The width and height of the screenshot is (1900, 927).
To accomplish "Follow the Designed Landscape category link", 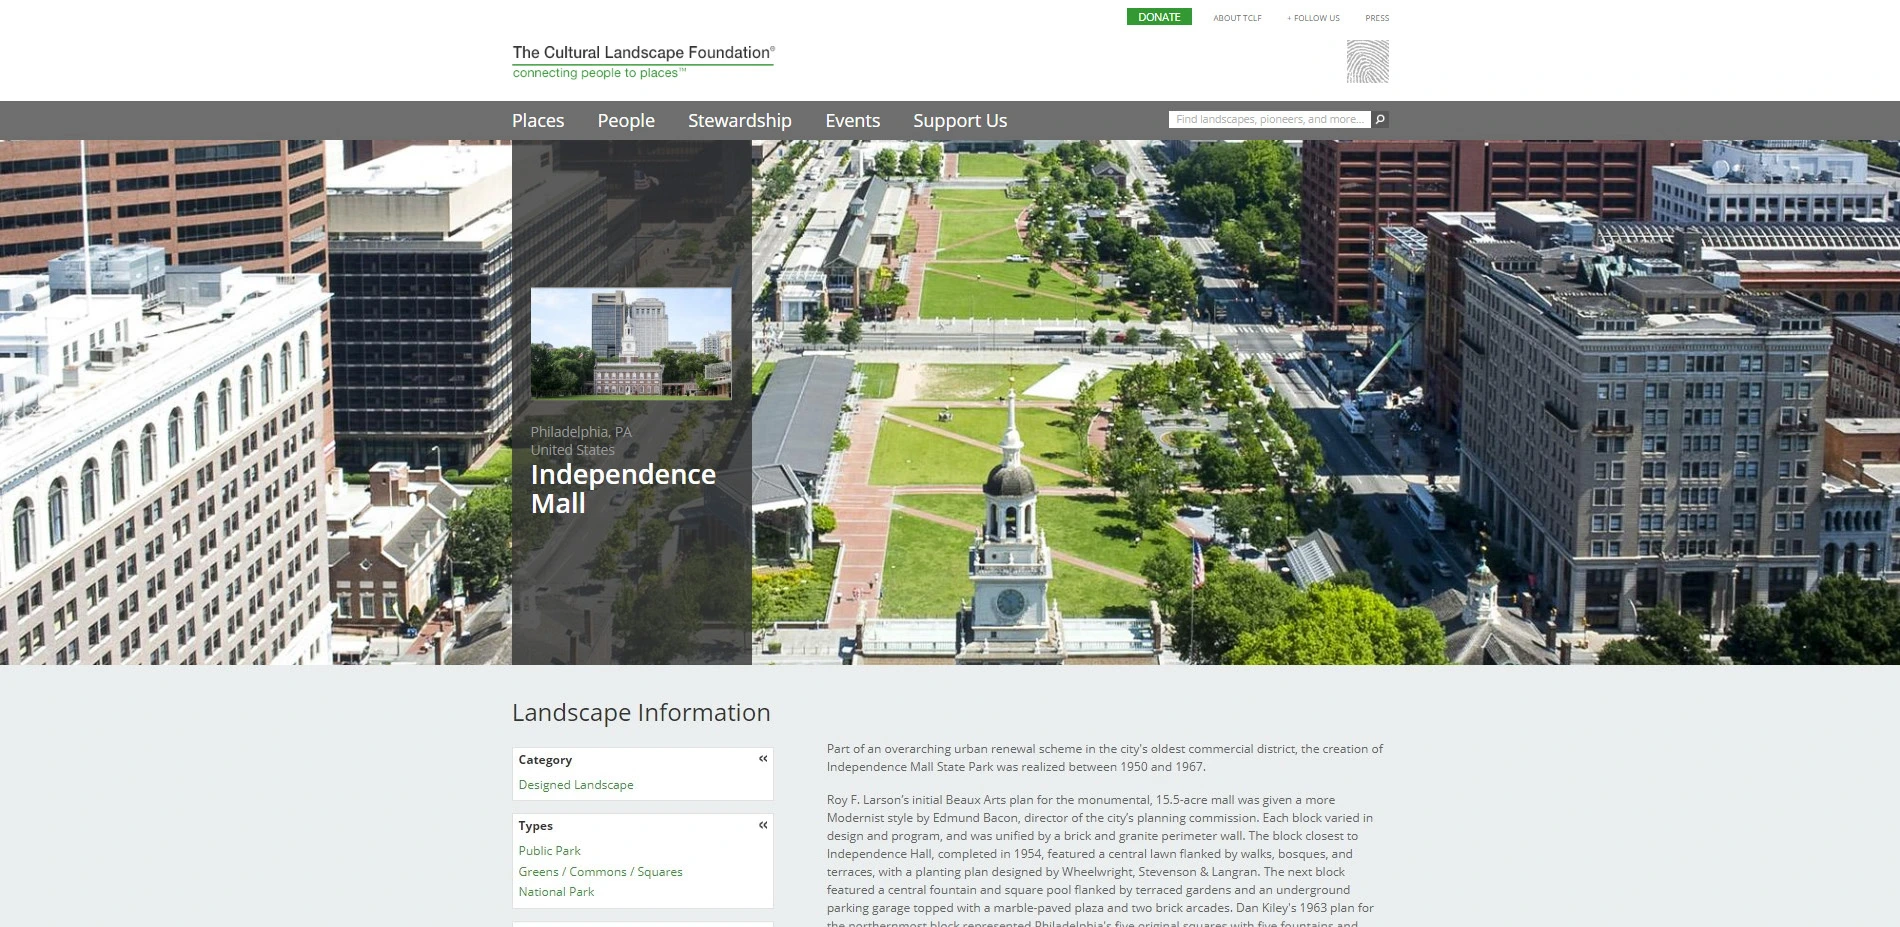I will (575, 785).
